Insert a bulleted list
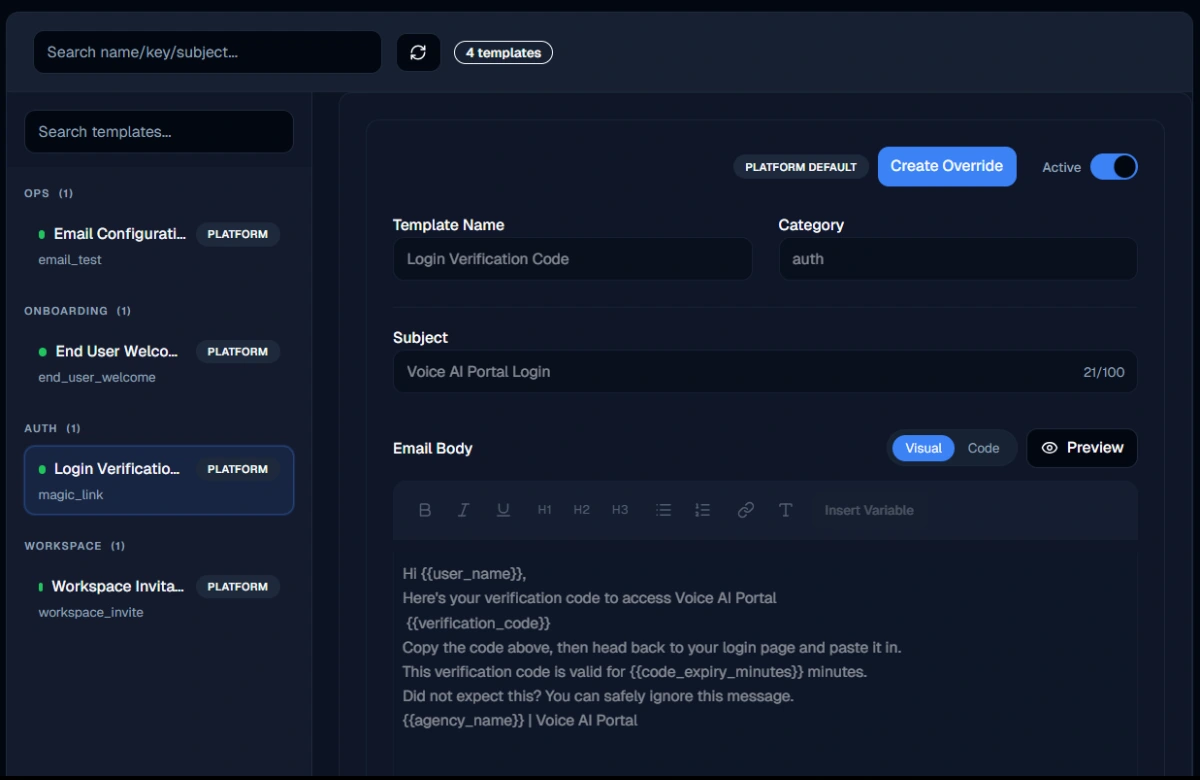The height and width of the screenshot is (780, 1200). (663, 510)
